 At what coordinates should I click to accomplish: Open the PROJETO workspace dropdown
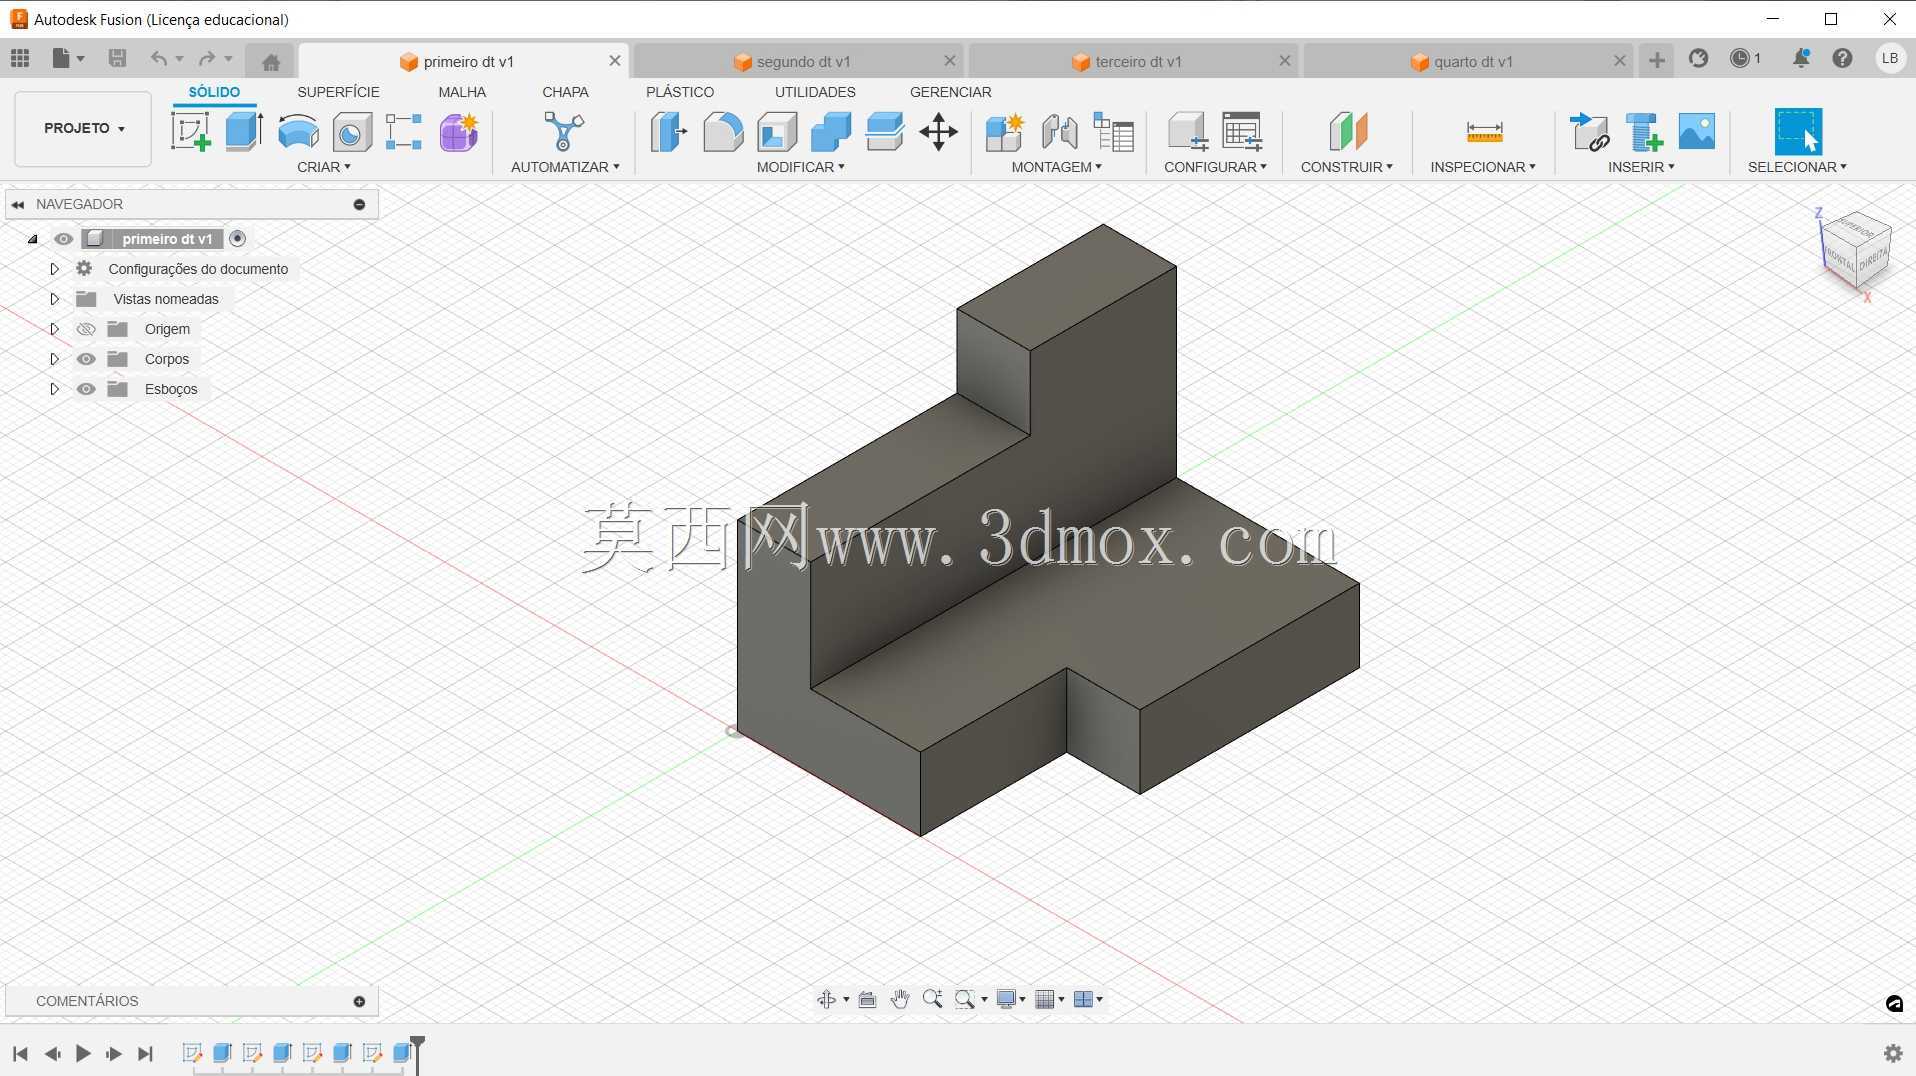coord(83,129)
